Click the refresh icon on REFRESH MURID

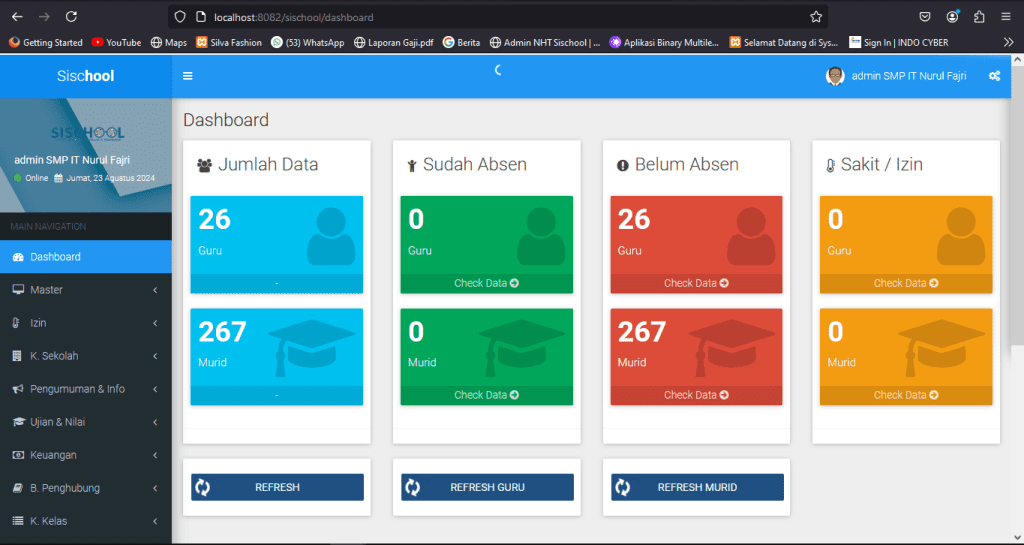(622, 487)
